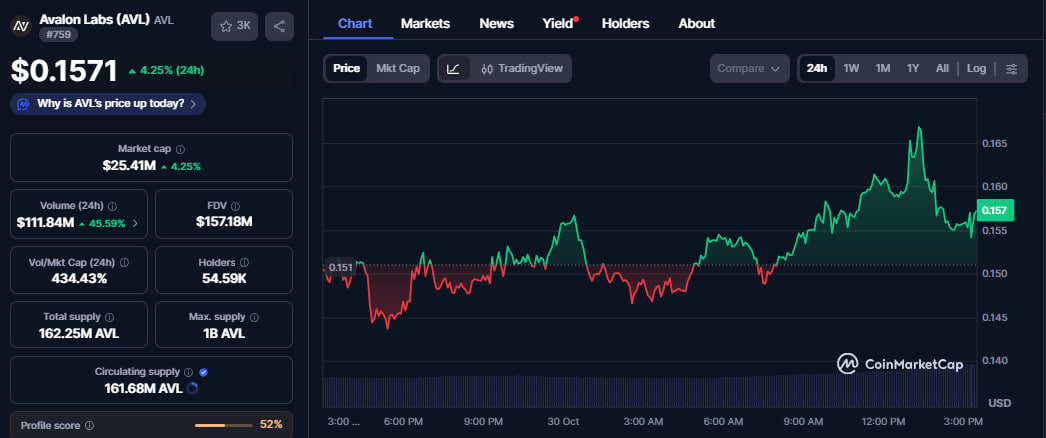Click the star watchlist icon showing 3K

[x=234, y=26]
